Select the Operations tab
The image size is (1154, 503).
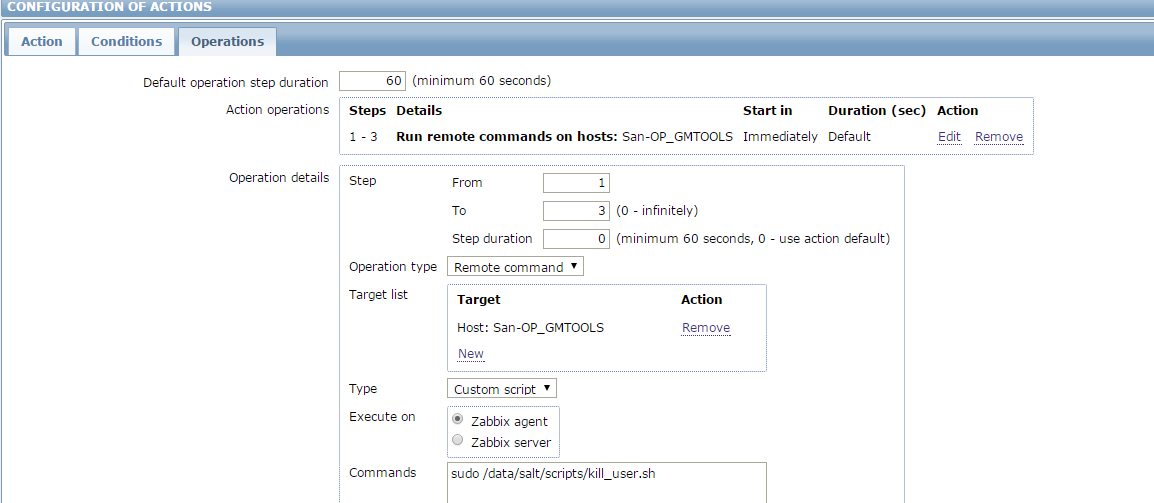tap(227, 41)
